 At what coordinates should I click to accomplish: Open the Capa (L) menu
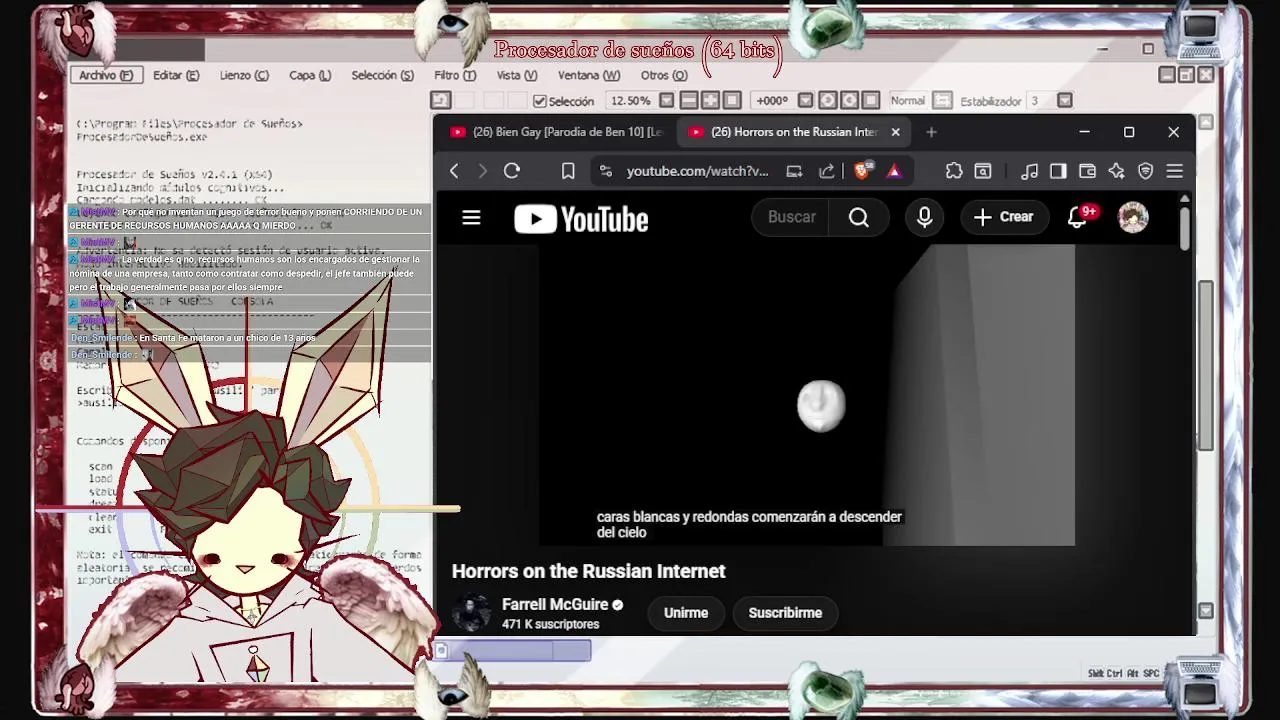click(x=310, y=75)
